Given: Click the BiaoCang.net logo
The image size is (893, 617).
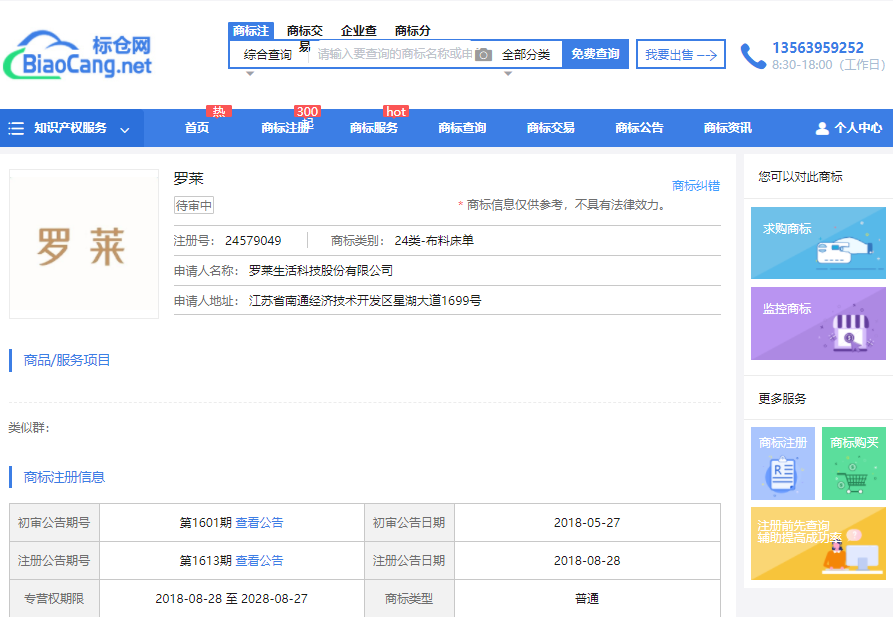Looking at the screenshot, I should coord(77,55).
